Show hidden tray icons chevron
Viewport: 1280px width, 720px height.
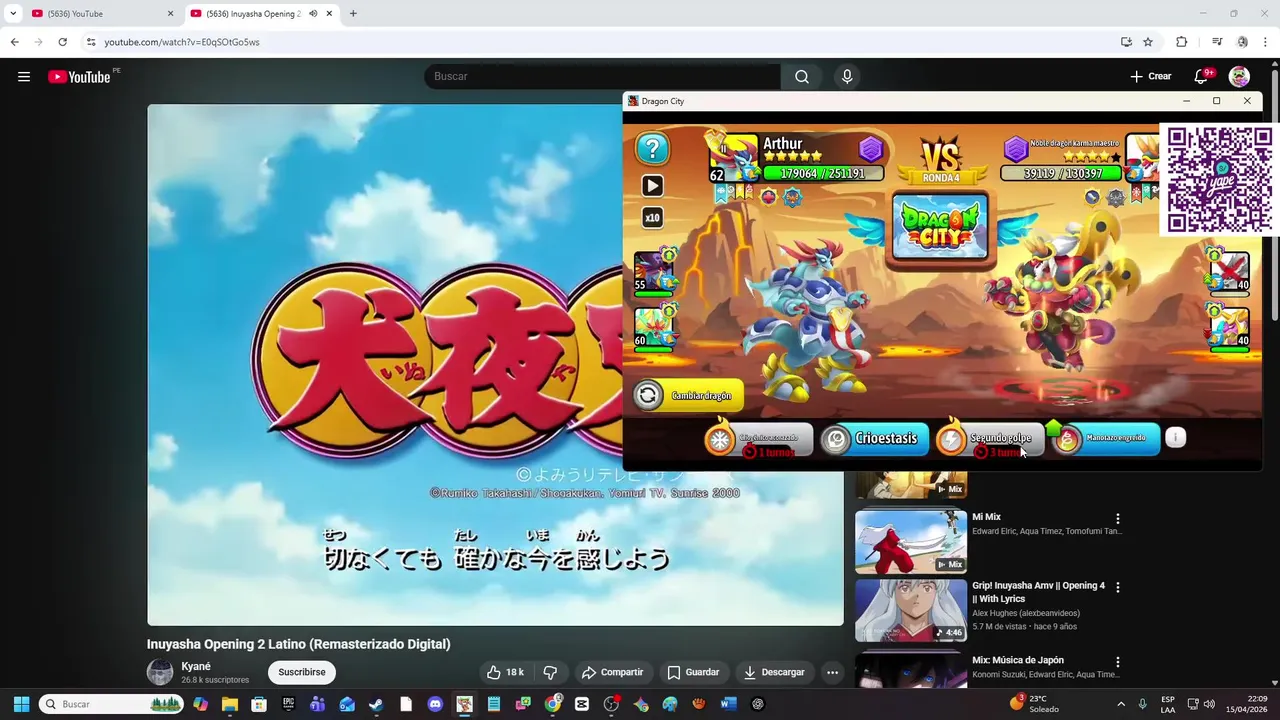click(x=1121, y=704)
